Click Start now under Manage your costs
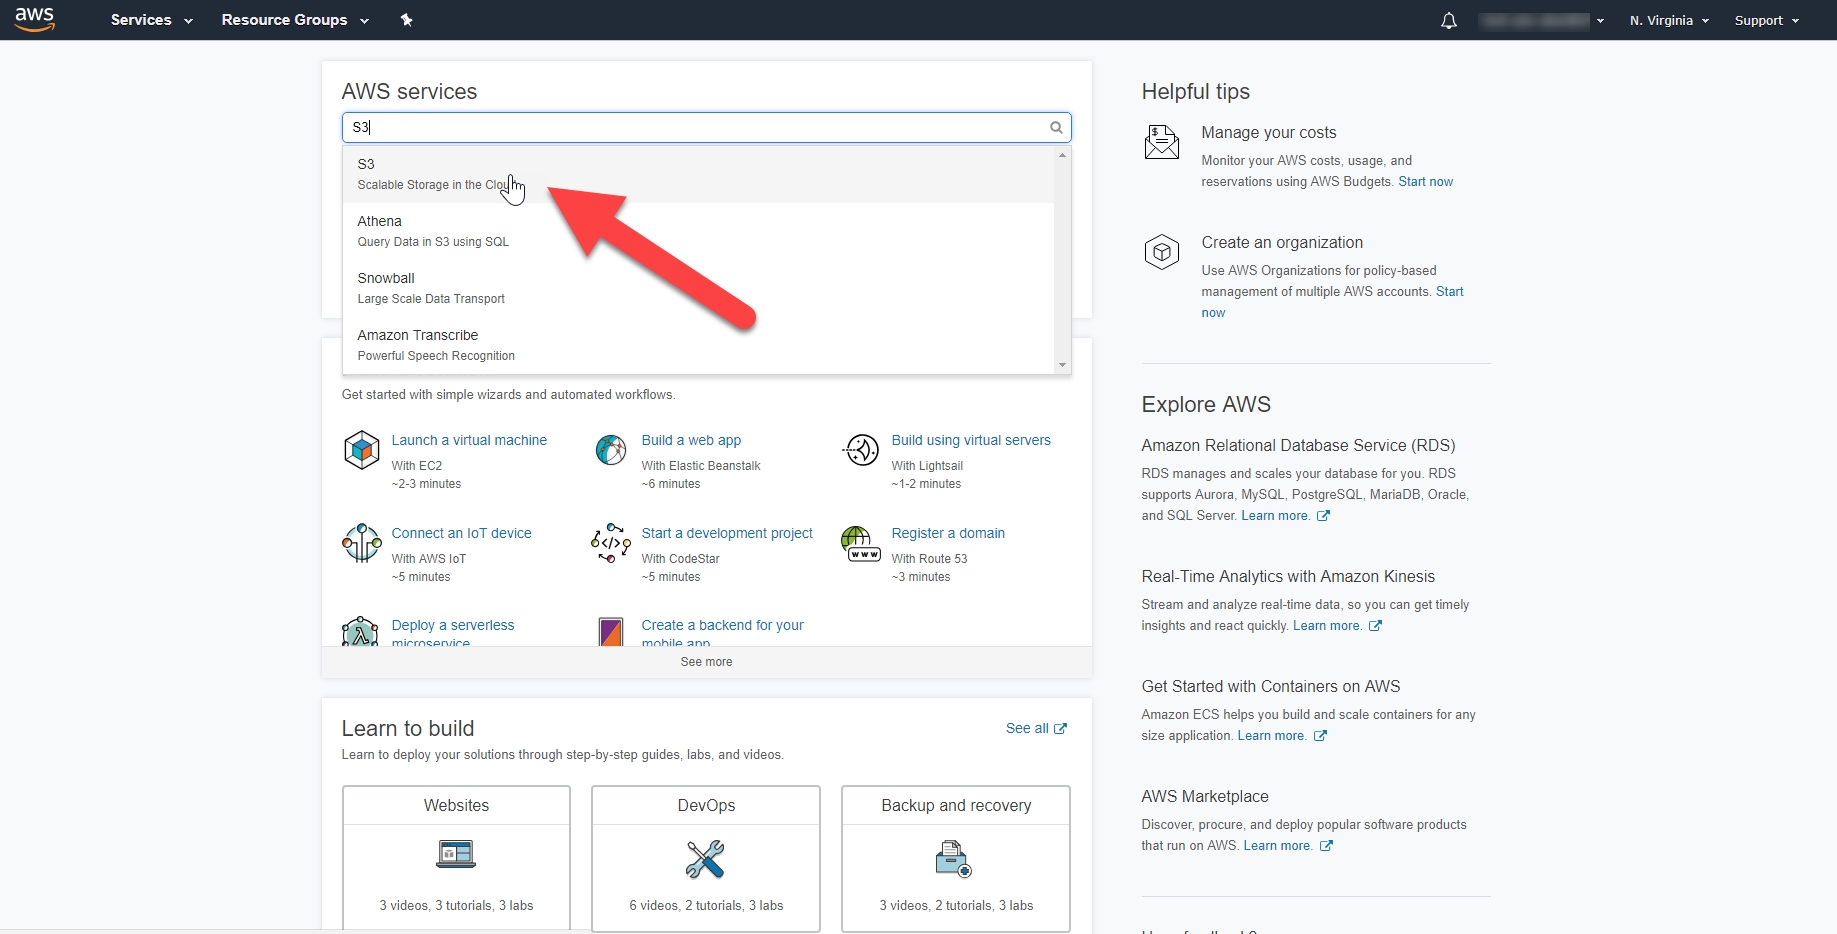Viewport: 1837px width, 934px height. click(1425, 182)
